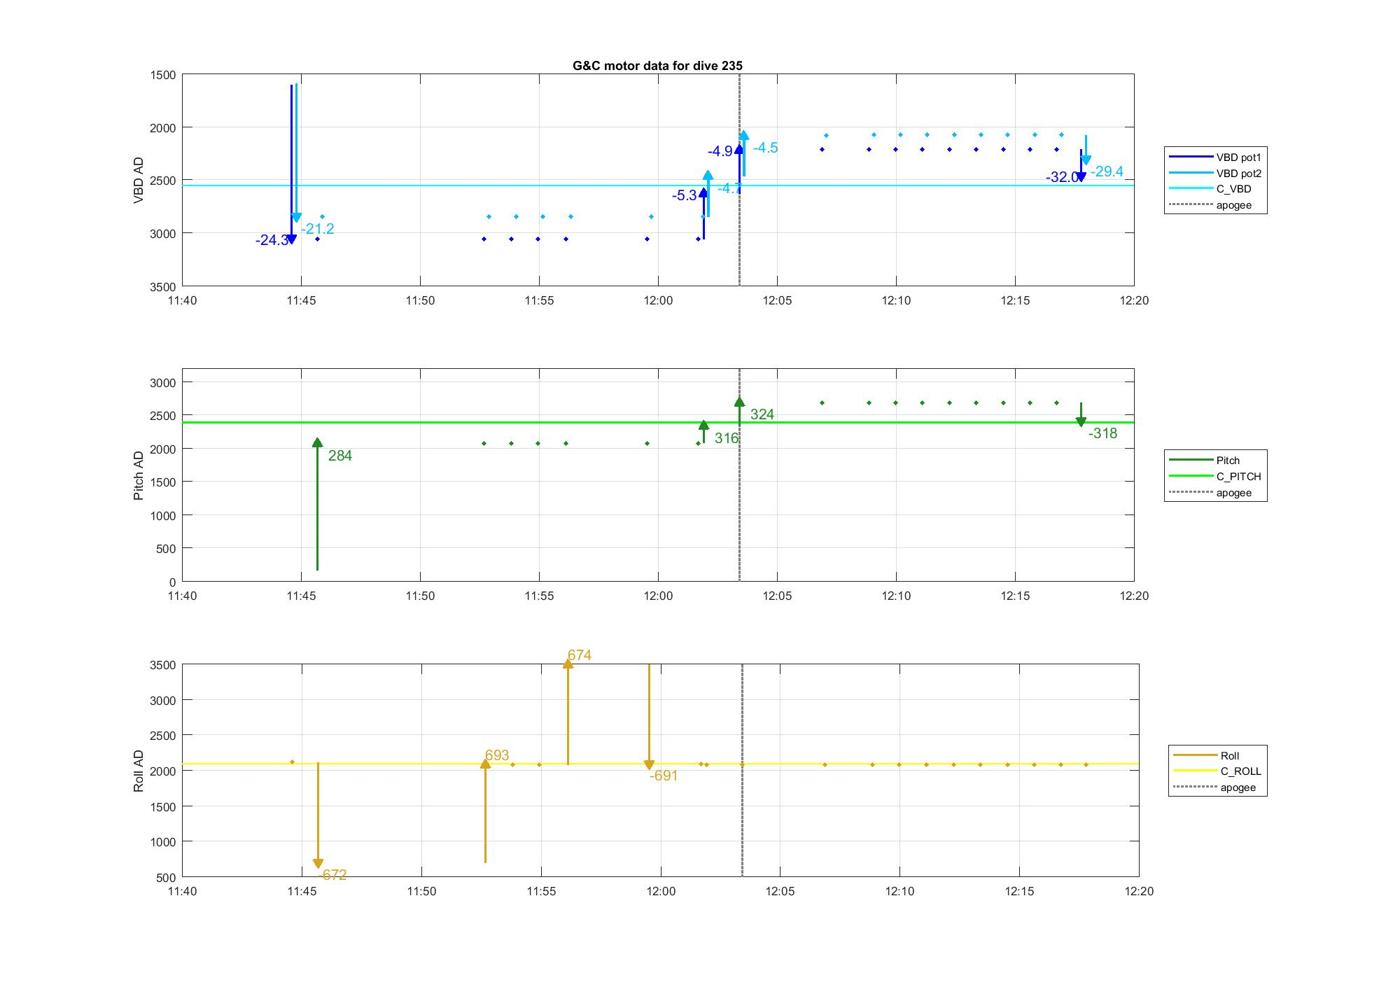Screen dimensions: 1400x986
Task: Click the '-32.0' VBD annotation
Action: coord(1062,177)
